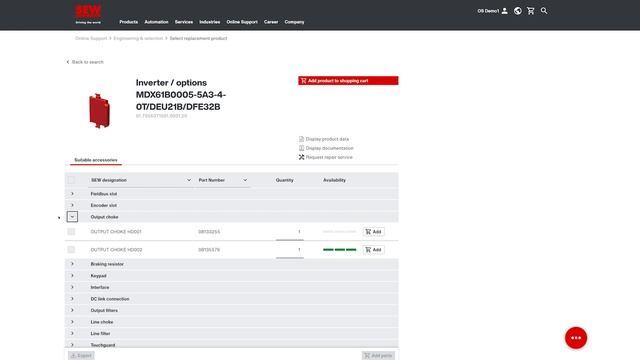Expand the DC link connection row
Screen dimensions: 640x360
(72, 299)
